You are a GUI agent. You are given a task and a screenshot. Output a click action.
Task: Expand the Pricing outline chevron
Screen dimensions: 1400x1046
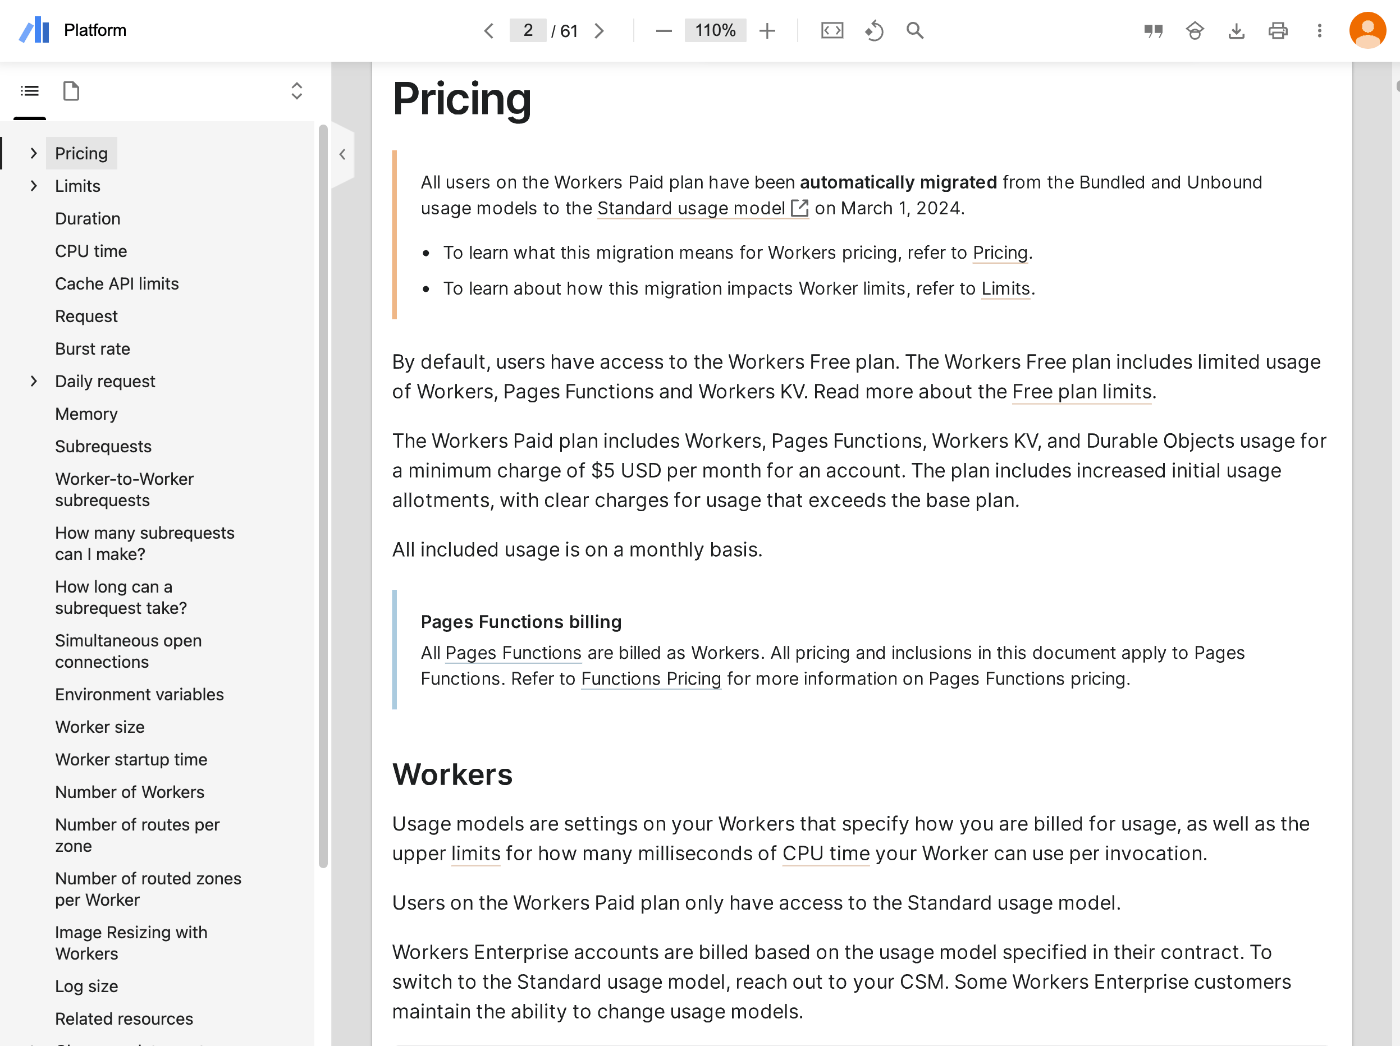(34, 153)
